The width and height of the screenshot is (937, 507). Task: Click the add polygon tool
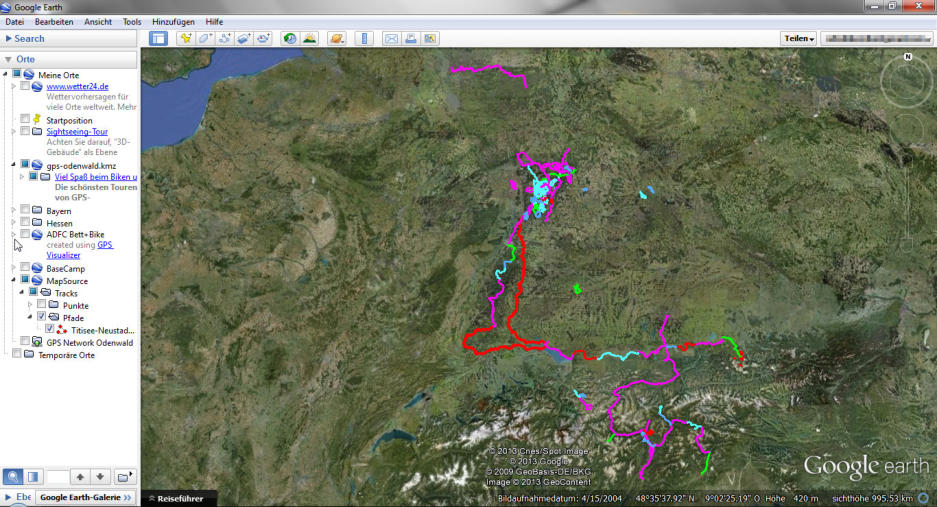pos(205,38)
